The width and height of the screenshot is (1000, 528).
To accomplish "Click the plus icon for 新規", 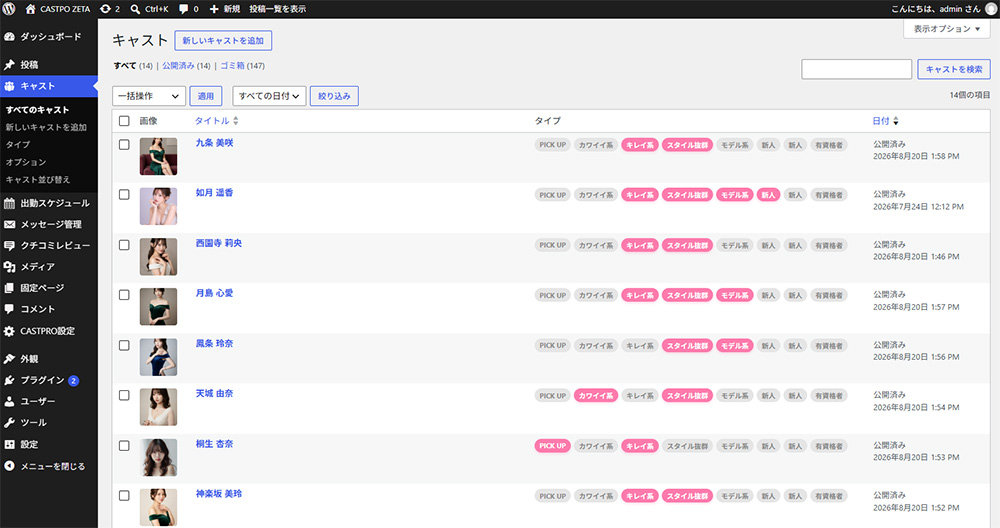I will (214, 9).
